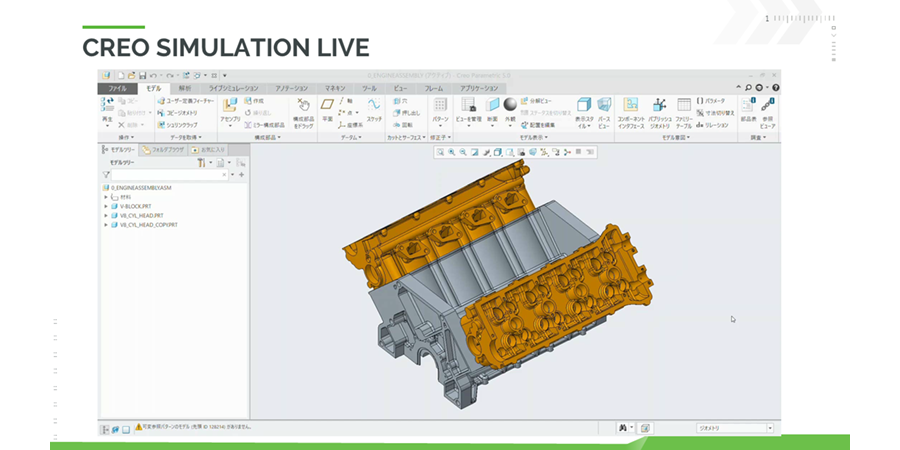900x450 pixels.
Task: Expand the V8_CYL_HEAD_COPY.PRT tree node
Action: 105,225
